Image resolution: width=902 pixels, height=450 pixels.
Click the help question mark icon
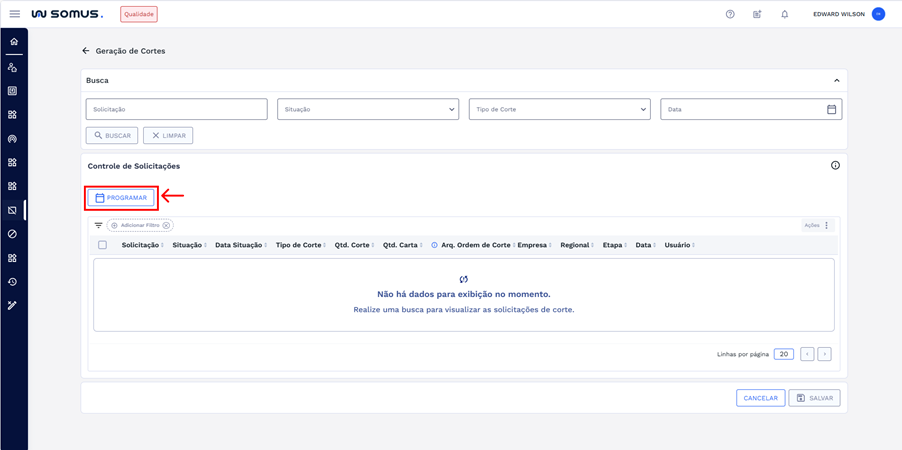tap(730, 14)
